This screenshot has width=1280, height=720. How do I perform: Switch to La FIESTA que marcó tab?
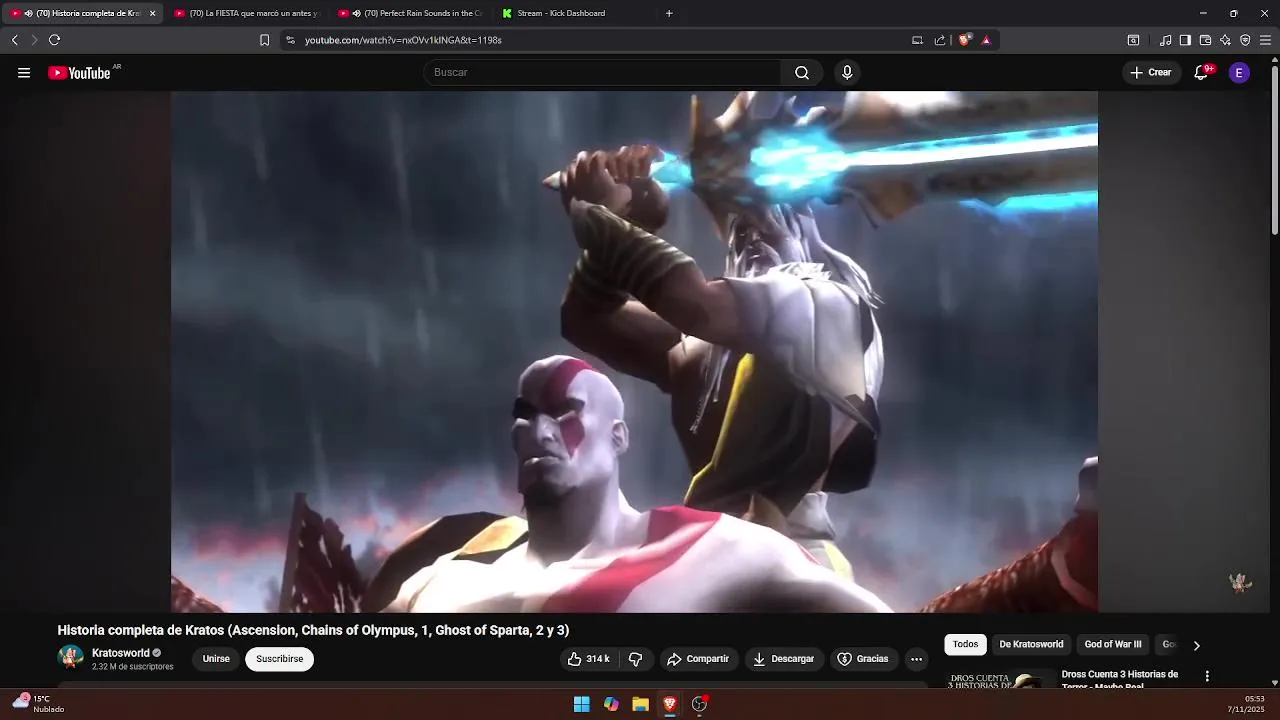point(246,13)
